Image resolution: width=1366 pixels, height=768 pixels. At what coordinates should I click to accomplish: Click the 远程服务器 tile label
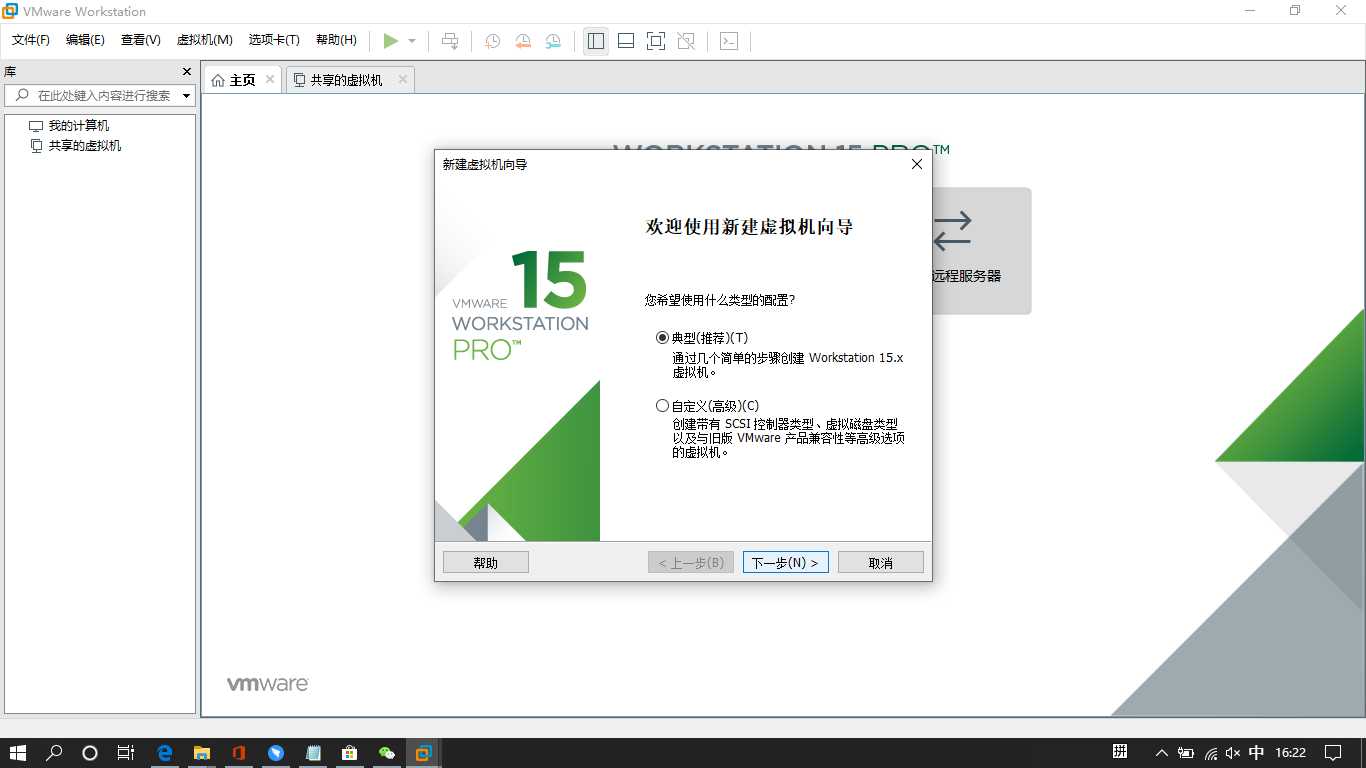[966, 276]
